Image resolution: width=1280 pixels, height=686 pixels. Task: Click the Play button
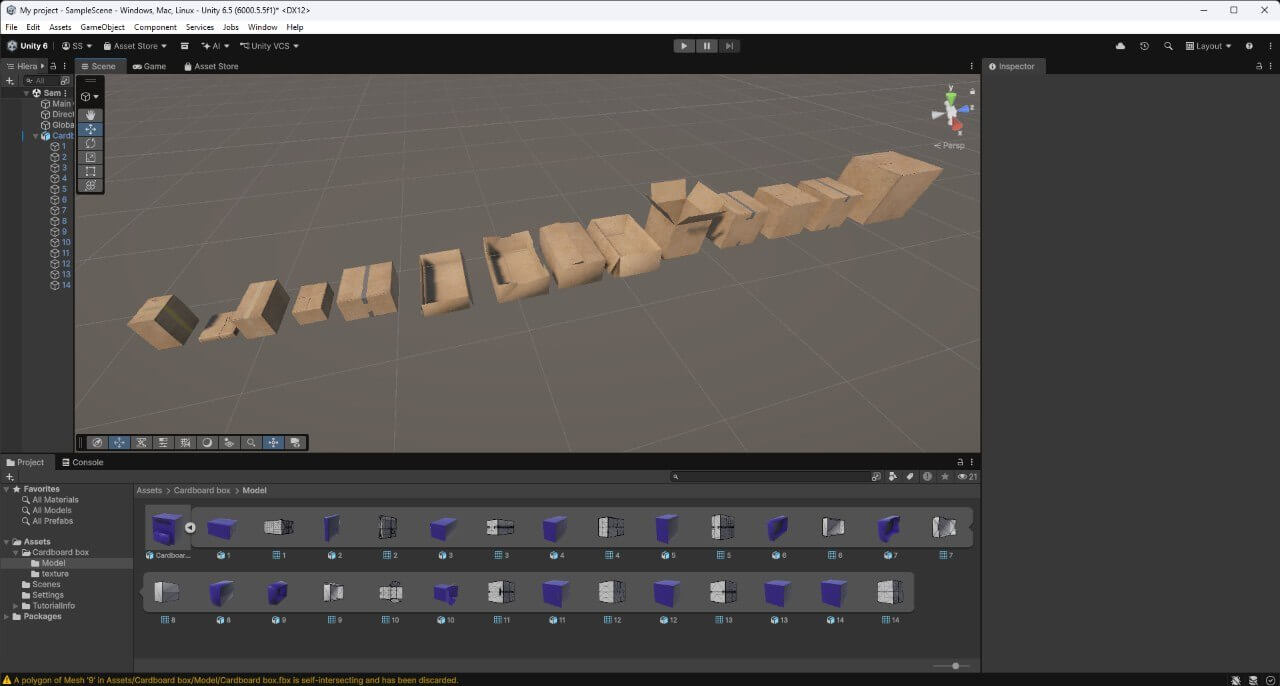tap(684, 46)
